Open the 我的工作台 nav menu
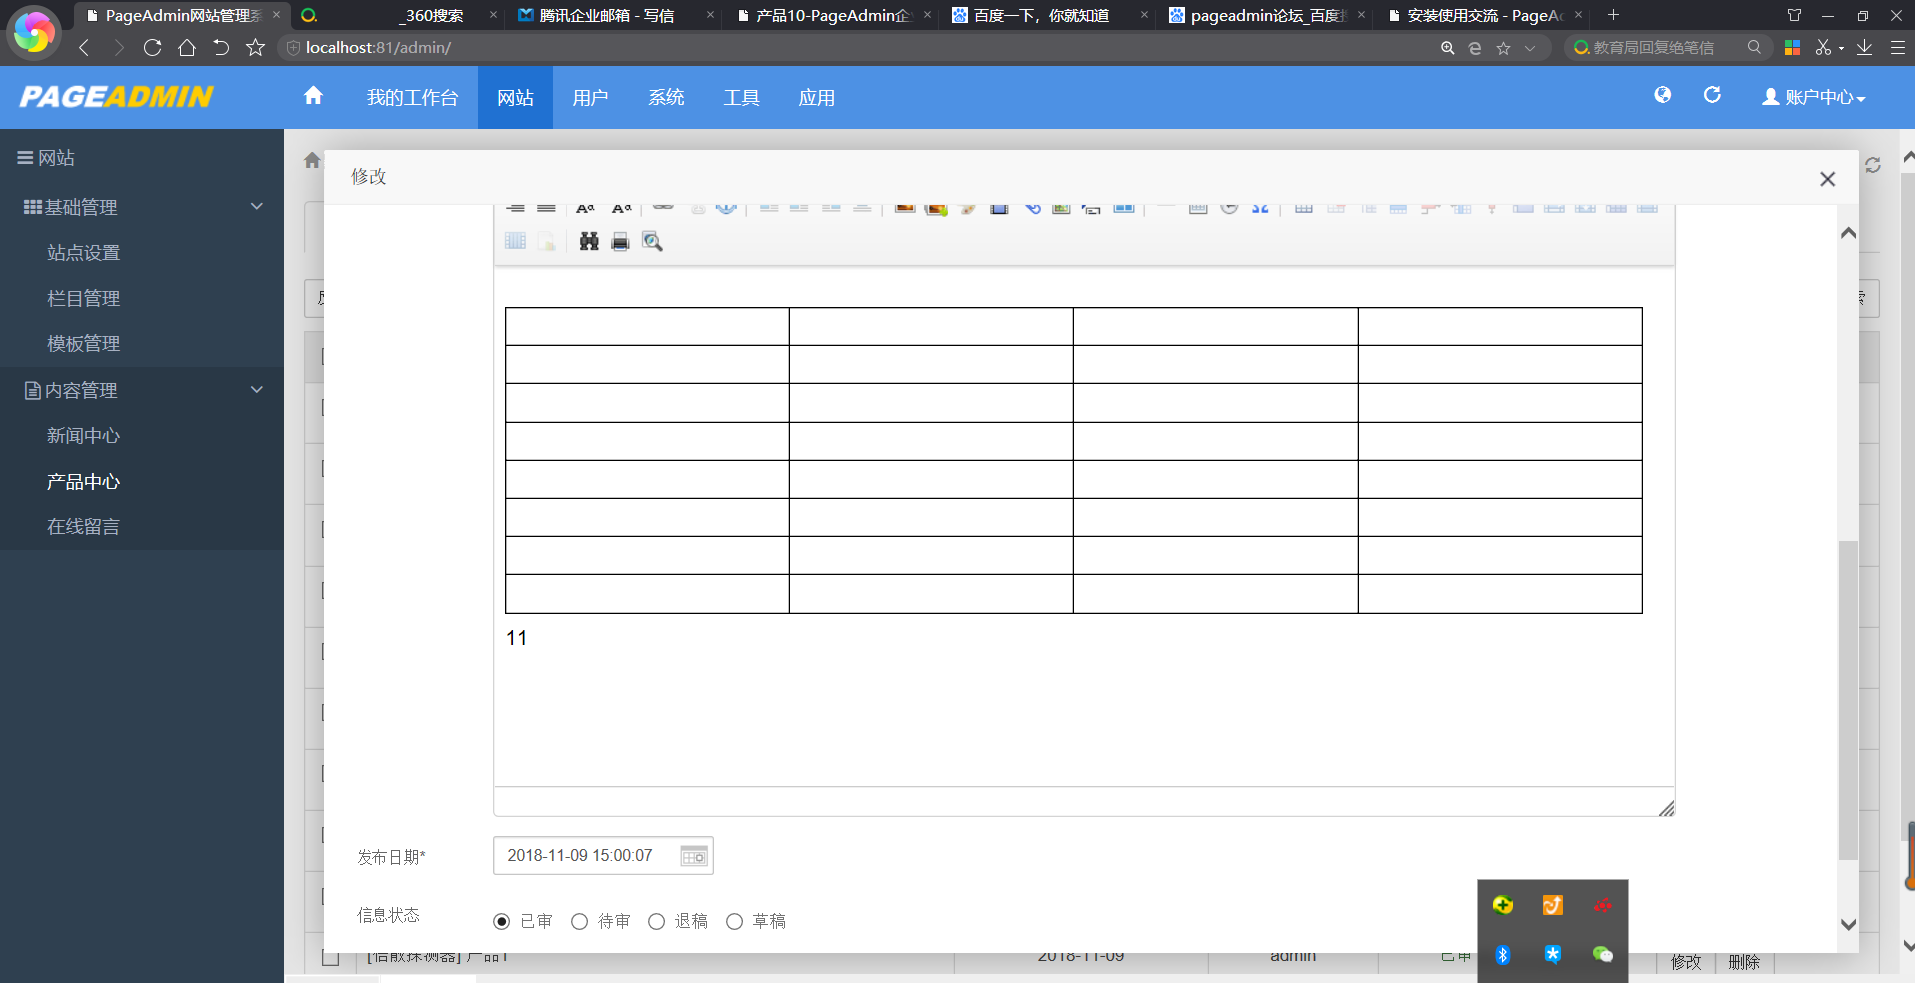This screenshot has height=983, width=1915. 412,97
